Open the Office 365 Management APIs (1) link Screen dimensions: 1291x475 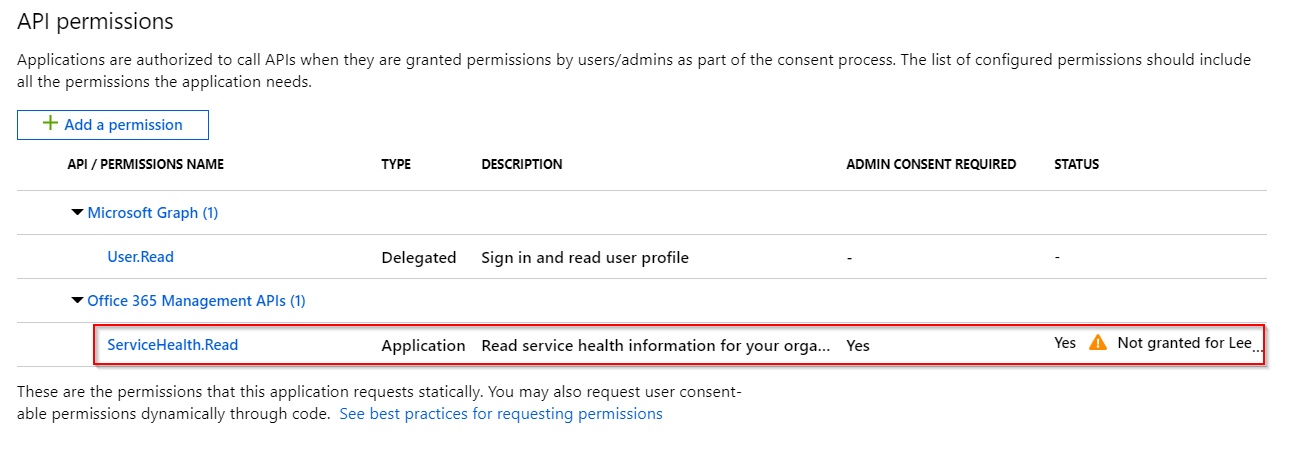[x=197, y=300]
